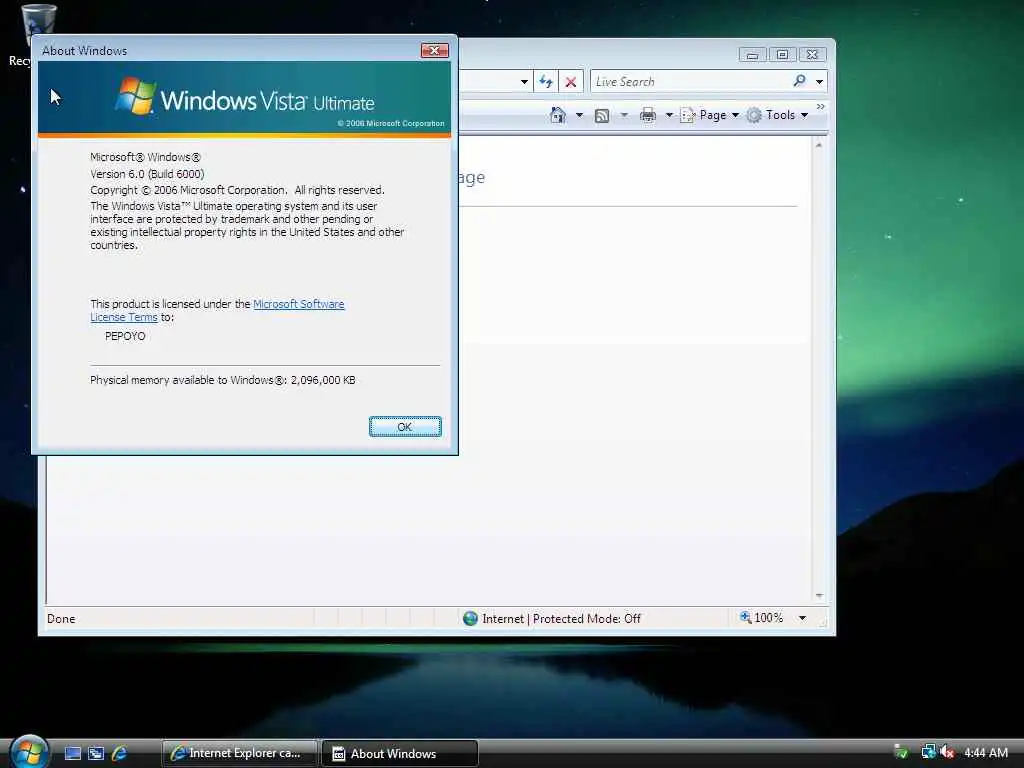
Task: Click the Print icon in the IE toolbar
Action: click(x=648, y=115)
